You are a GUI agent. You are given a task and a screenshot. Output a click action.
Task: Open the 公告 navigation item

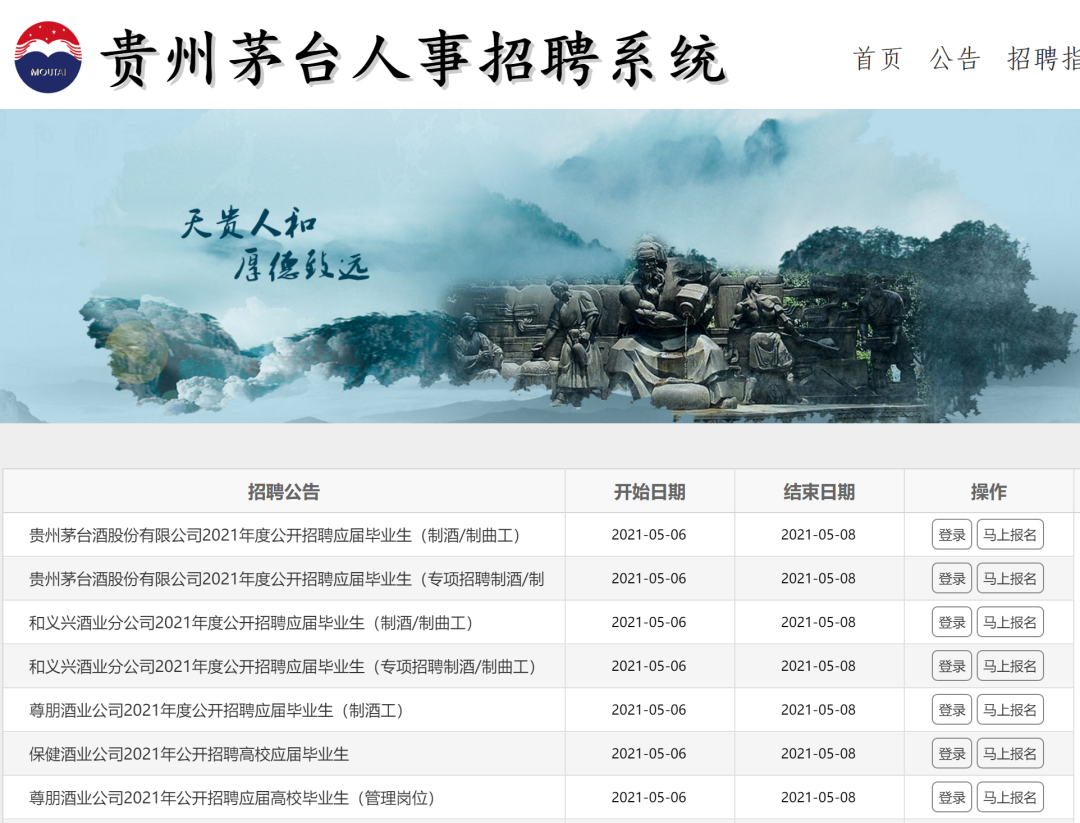pos(955,59)
